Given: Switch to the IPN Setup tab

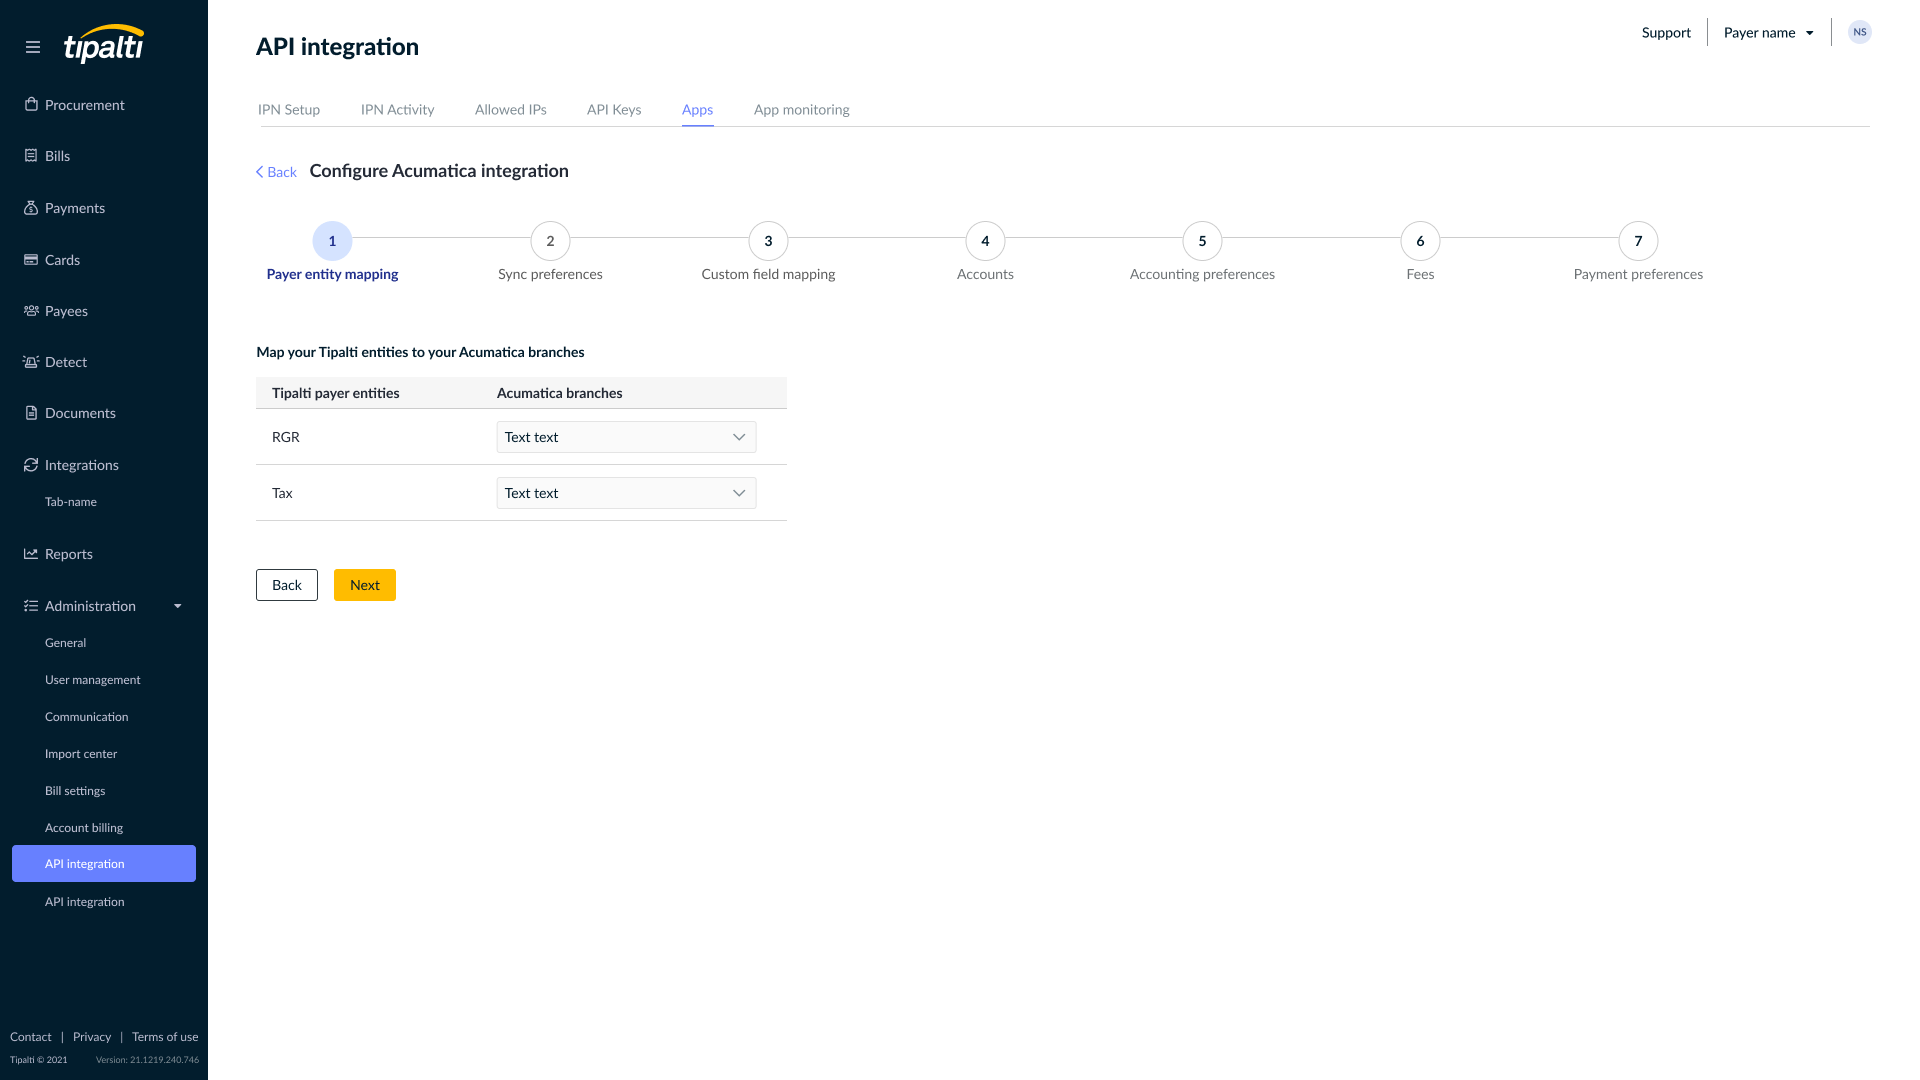Looking at the screenshot, I should tap(288, 110).
